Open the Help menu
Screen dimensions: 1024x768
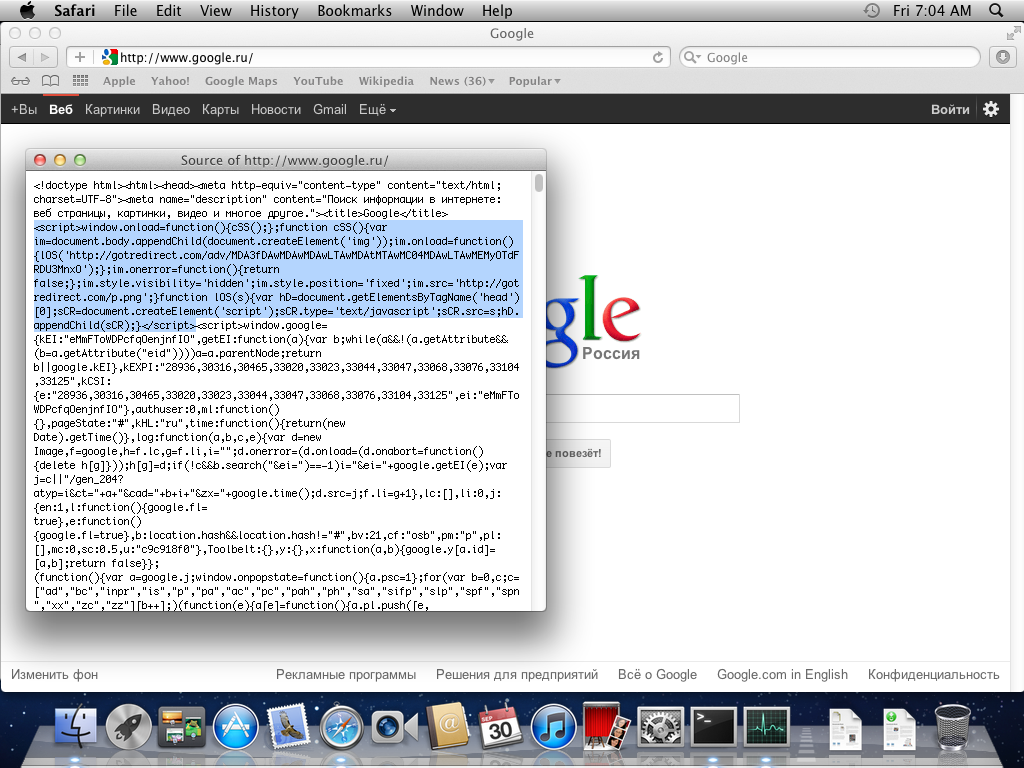pyautogui.click(x=497, y=10)
